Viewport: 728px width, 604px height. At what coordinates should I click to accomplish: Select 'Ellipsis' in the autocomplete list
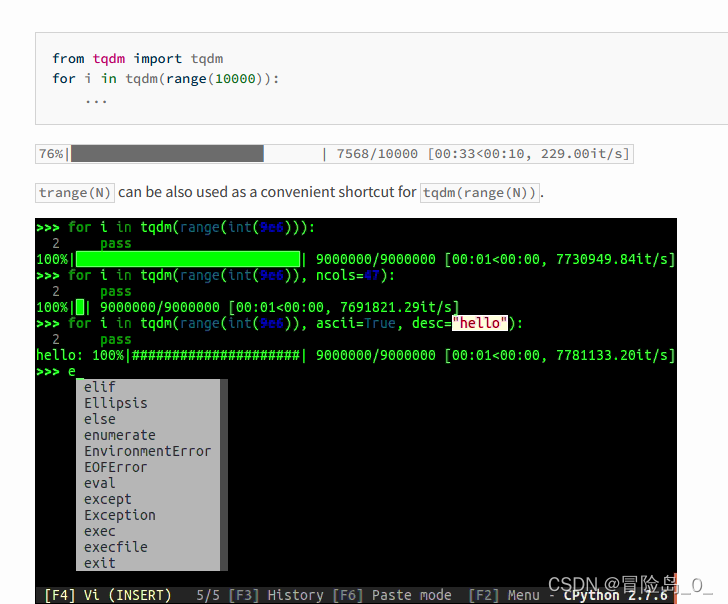(x=116, y=403)
